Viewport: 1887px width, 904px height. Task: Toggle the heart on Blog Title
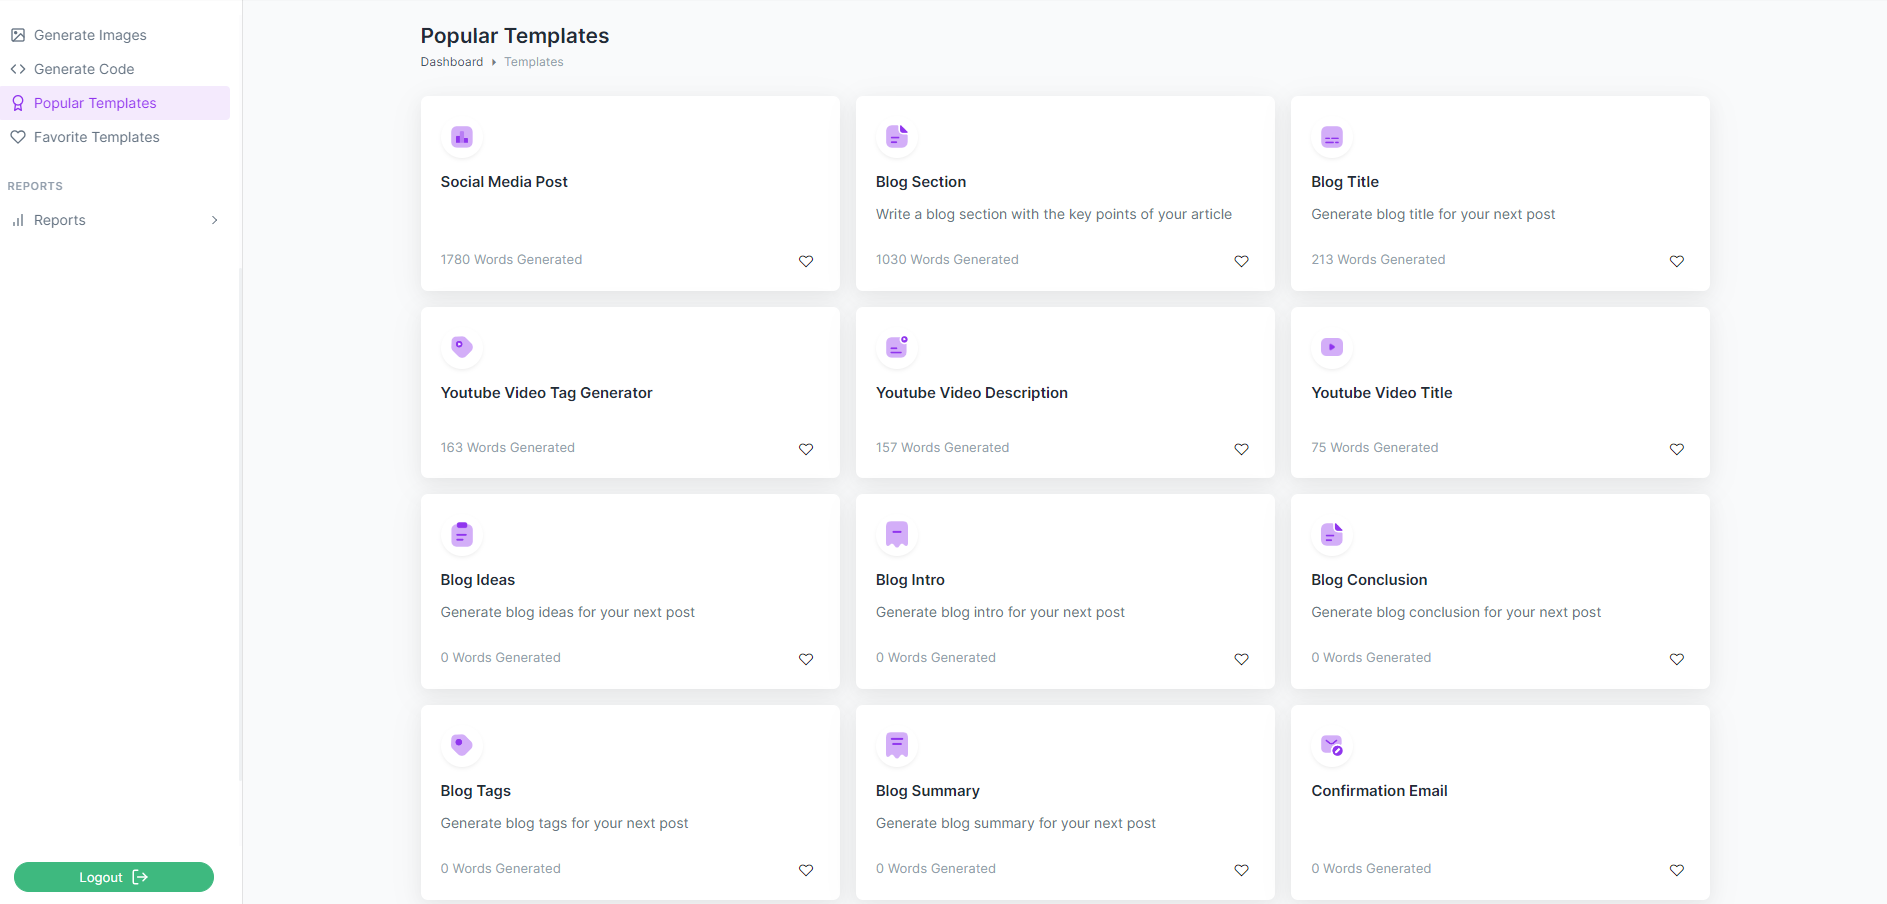[1676, 261]
